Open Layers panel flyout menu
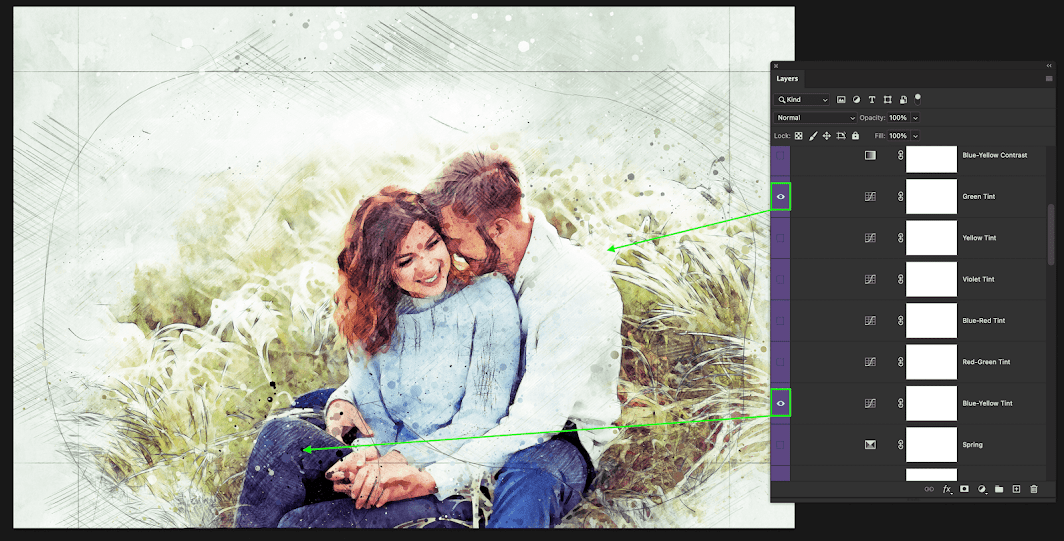Image resolution: width=1064 pixels, height=541 pixels. pos(1049,79)
